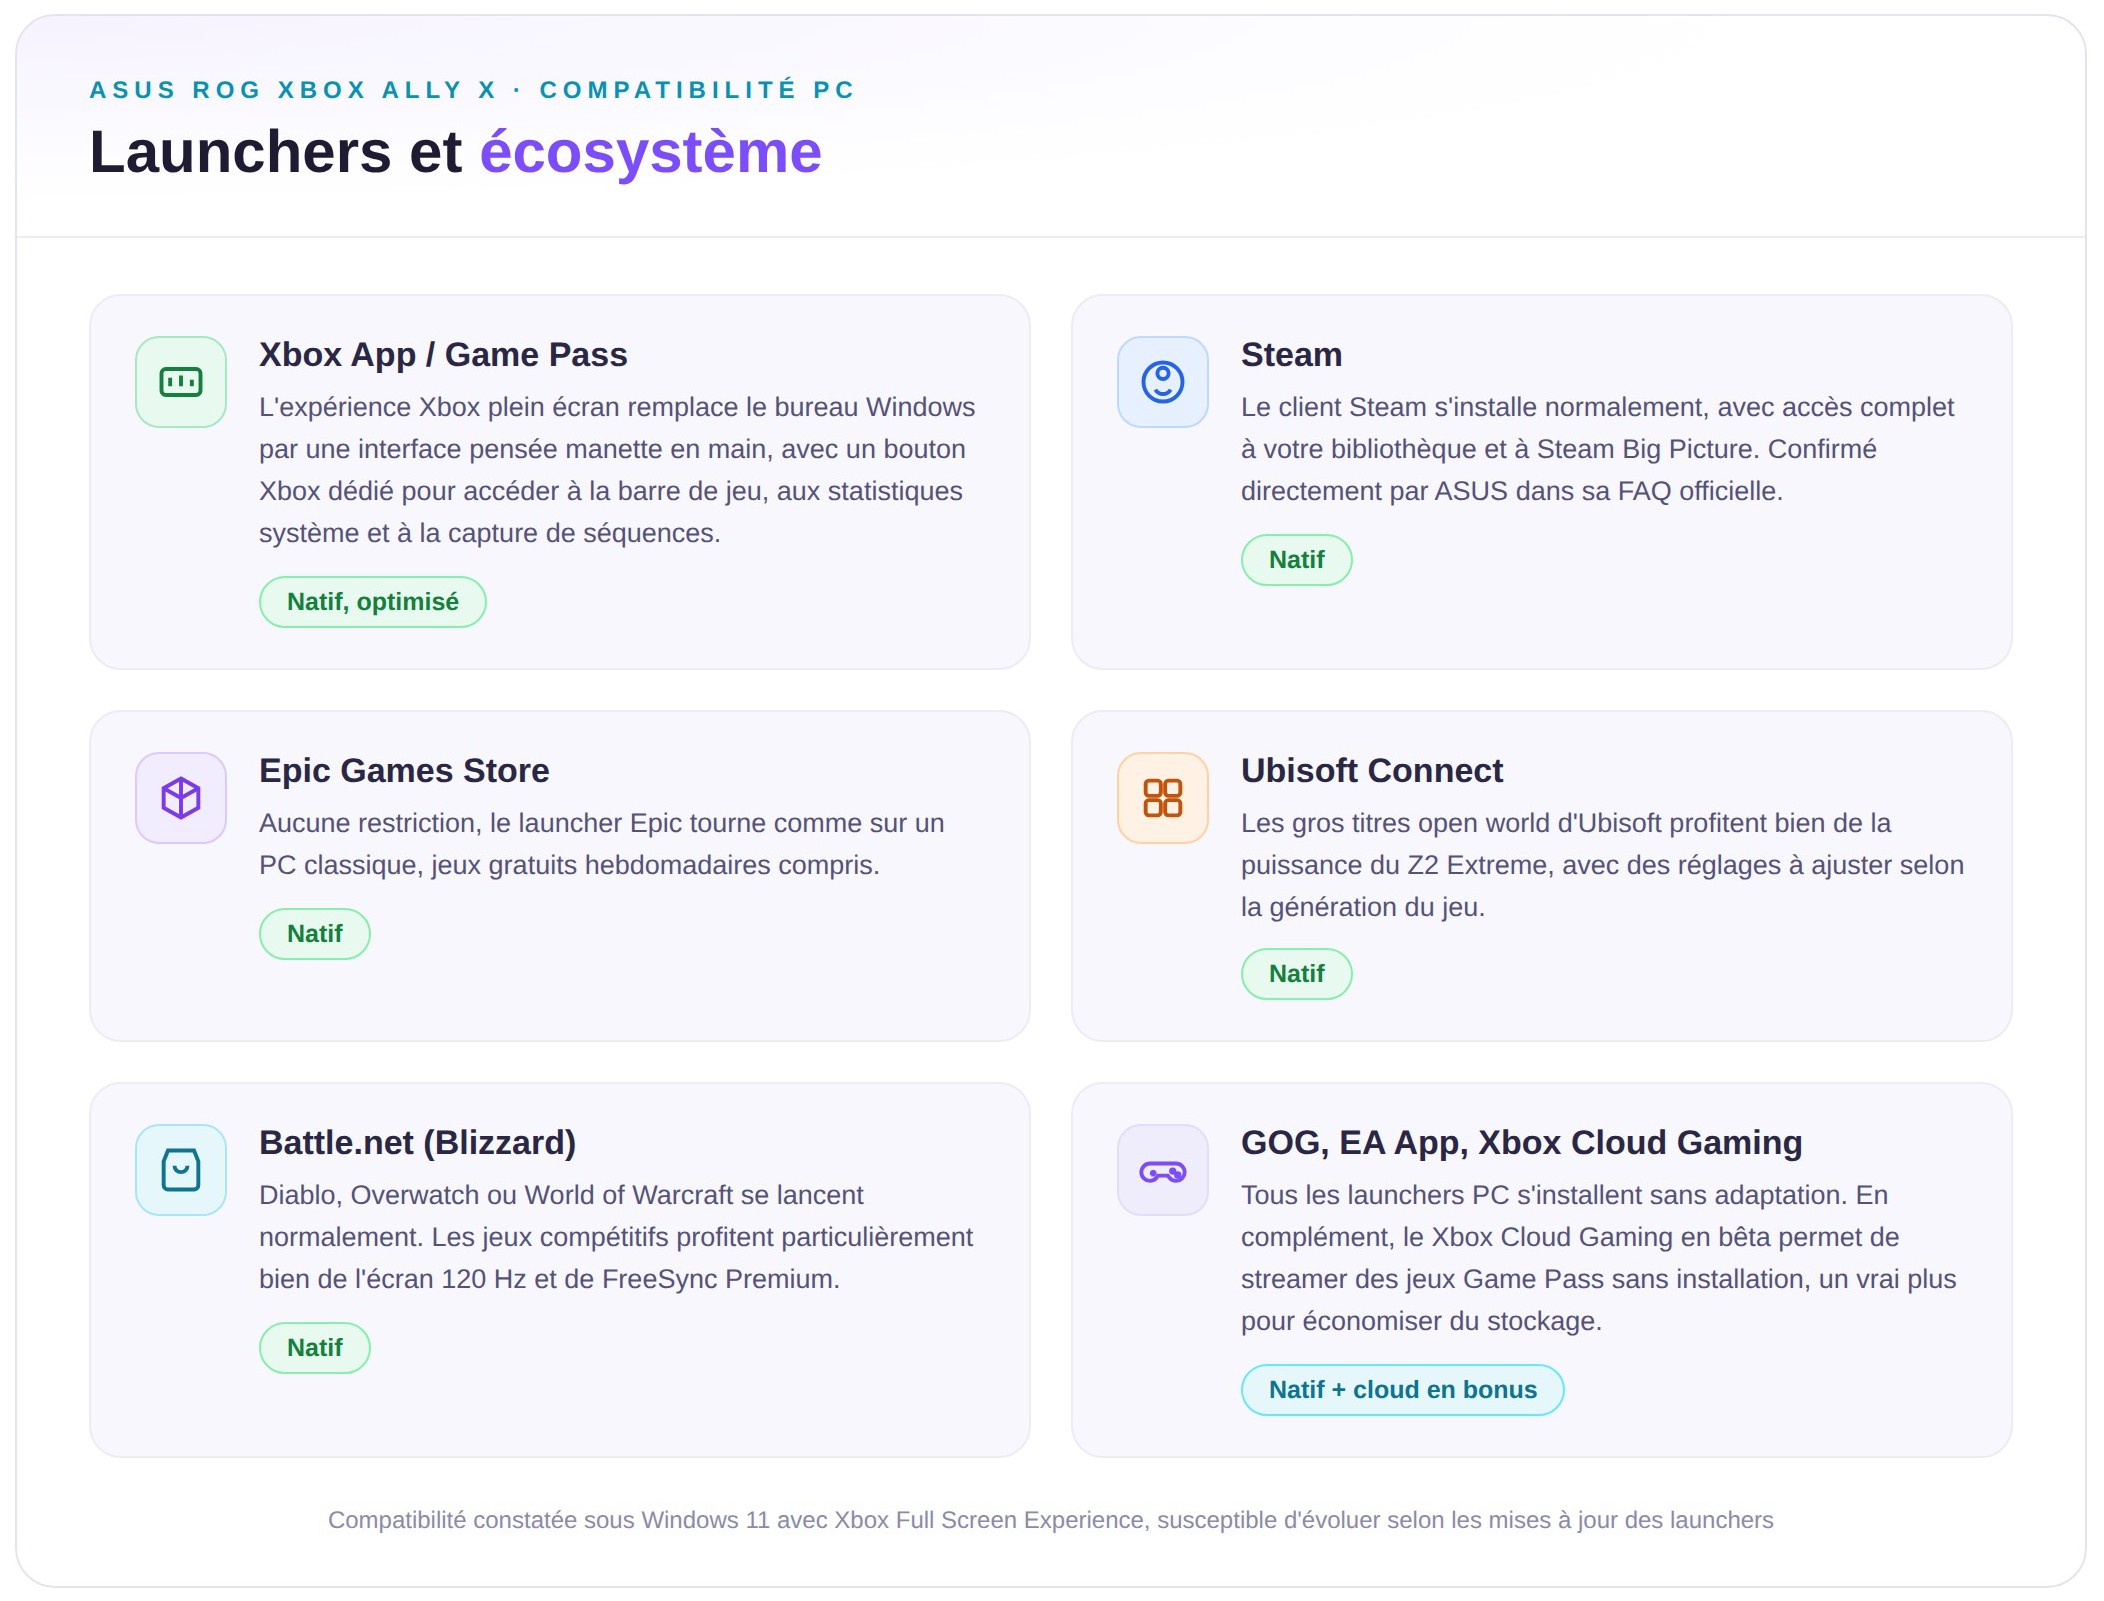The width and height of the screenshot is (2104, 1601).
Task: Click the green Xbox App card icon
Action: click(x=181, y=382)
